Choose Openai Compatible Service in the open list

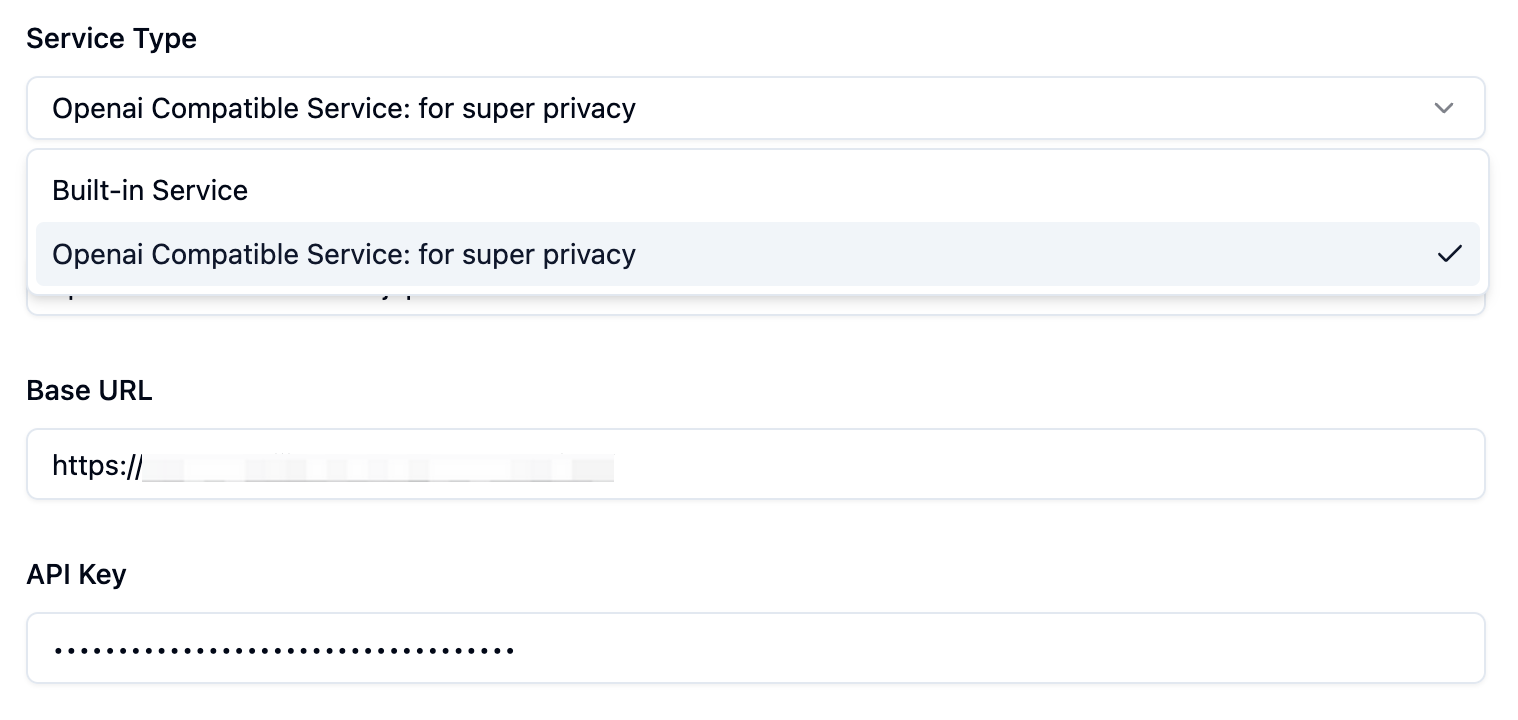(x=757, y=254)
